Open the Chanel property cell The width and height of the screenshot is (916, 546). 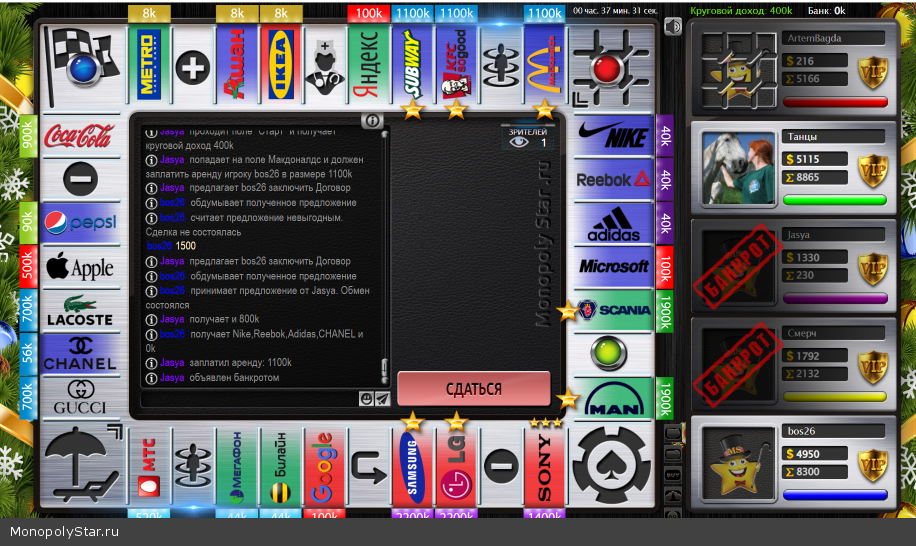(x=81, y=354)
